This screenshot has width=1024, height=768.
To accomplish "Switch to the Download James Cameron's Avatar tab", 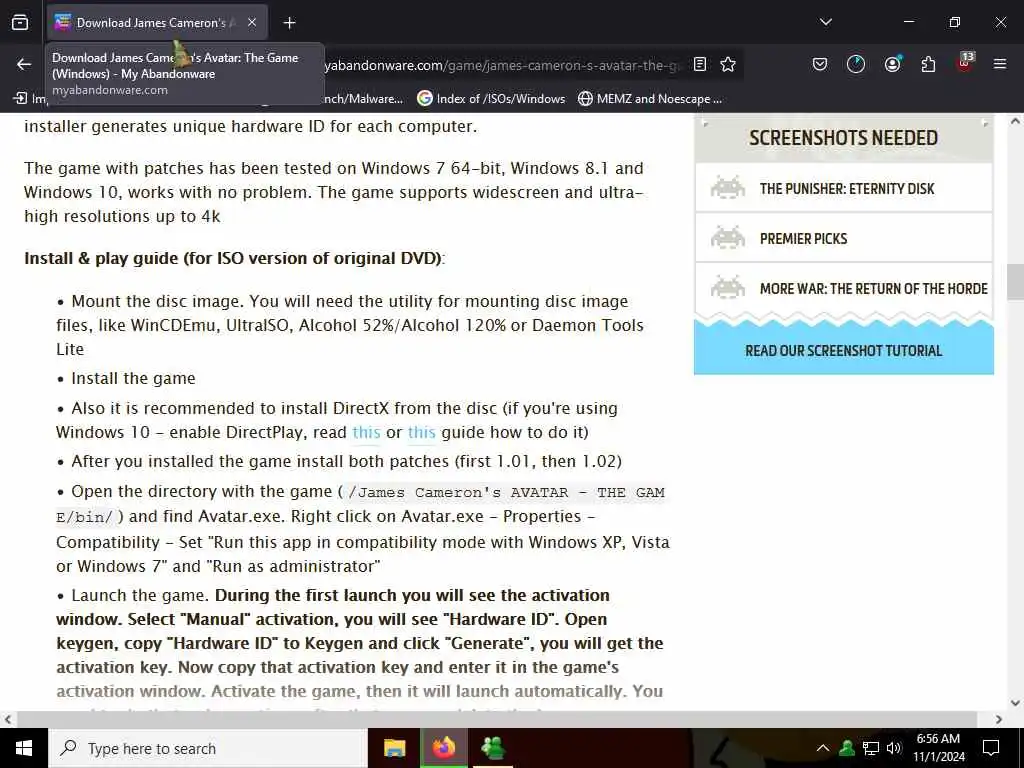I will (x=157, y=23).
